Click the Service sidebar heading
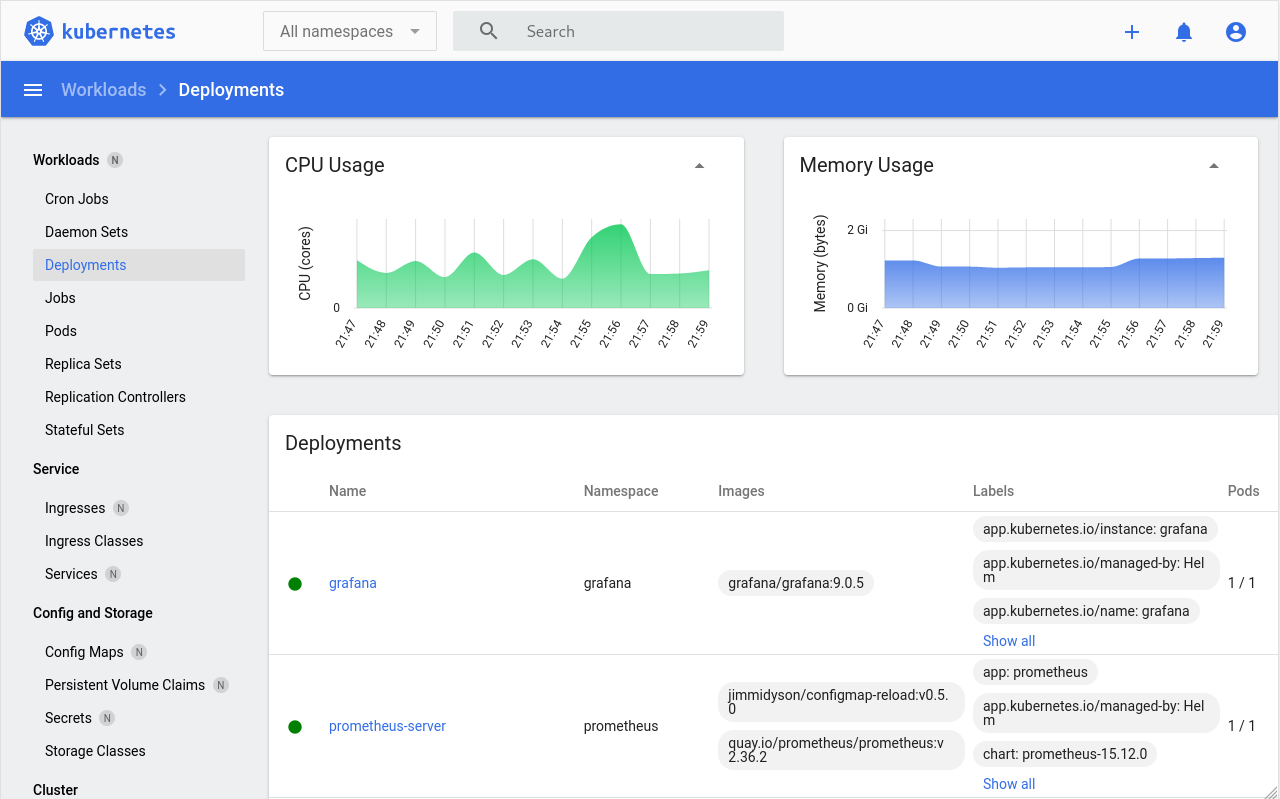This screenshot has height=799, width=1280. (x=56, y=469)
